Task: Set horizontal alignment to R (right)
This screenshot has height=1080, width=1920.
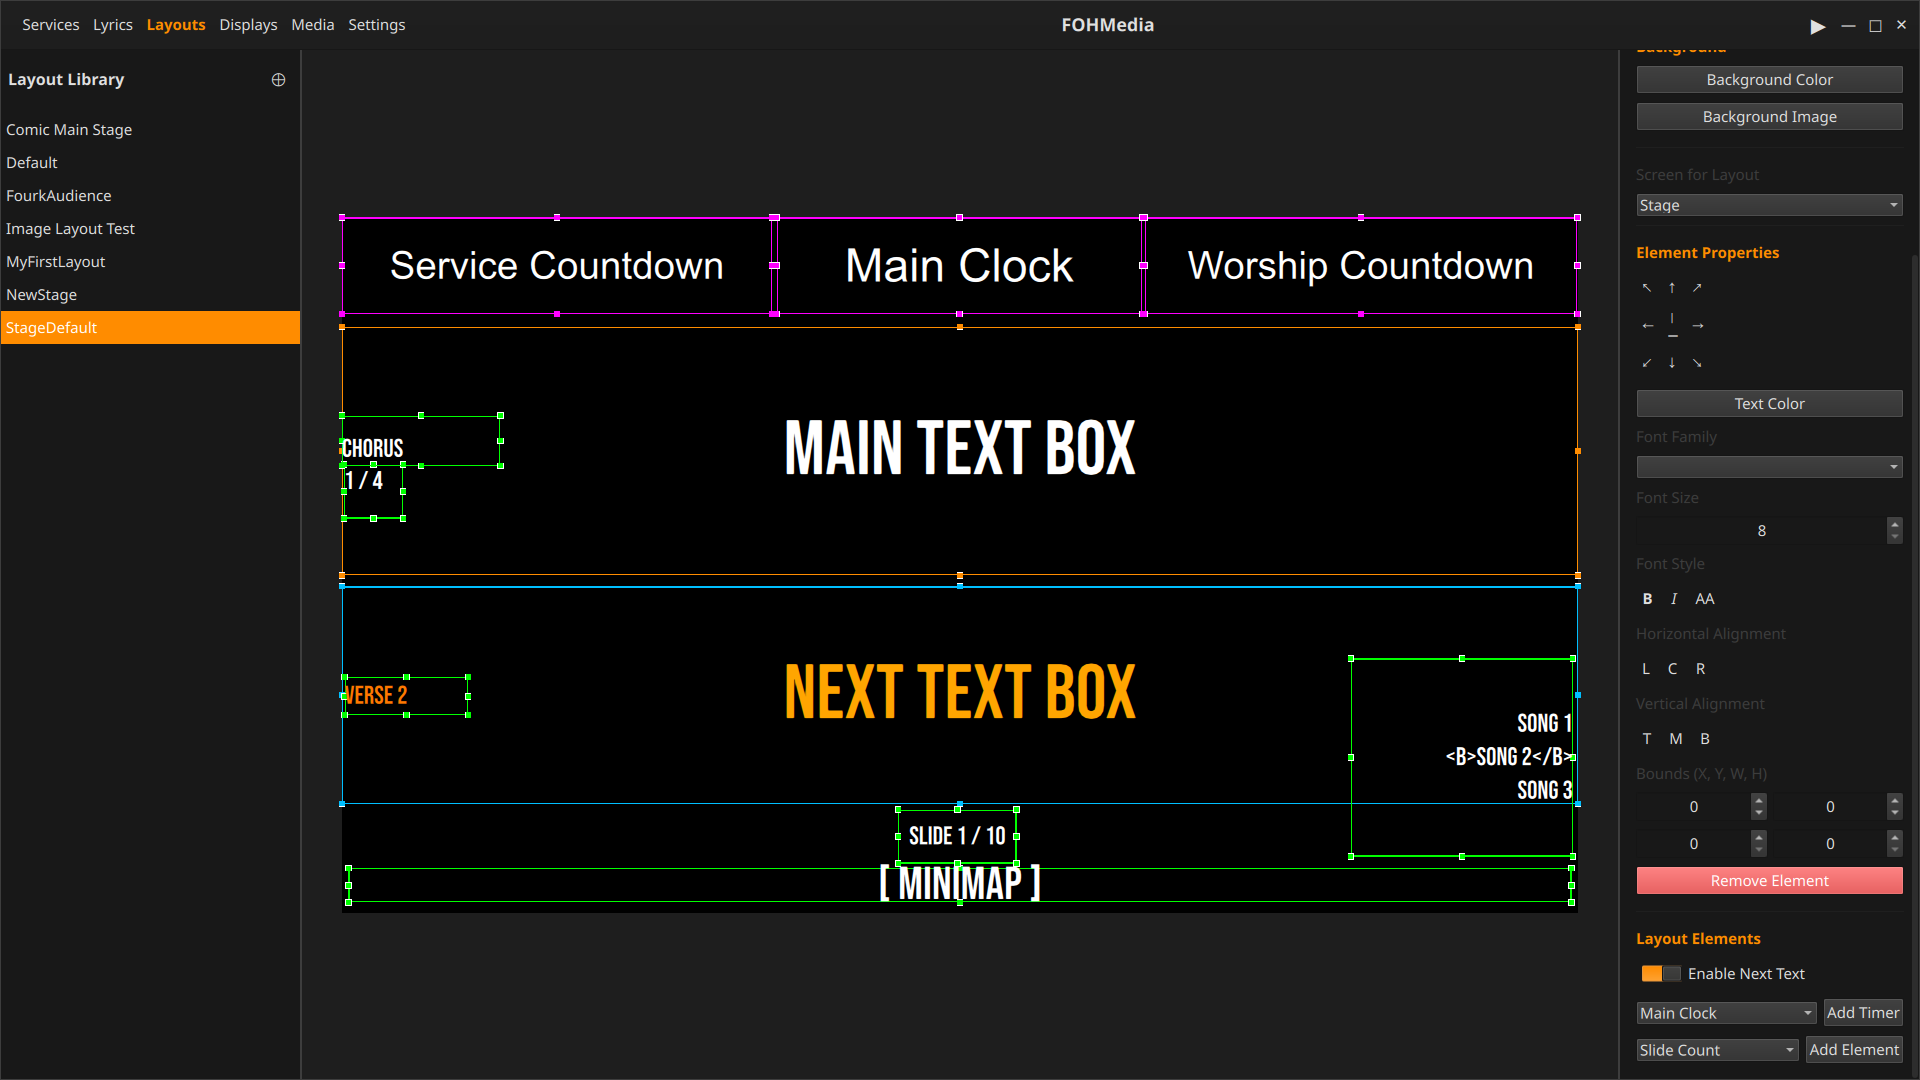Action: (1700, 669)
